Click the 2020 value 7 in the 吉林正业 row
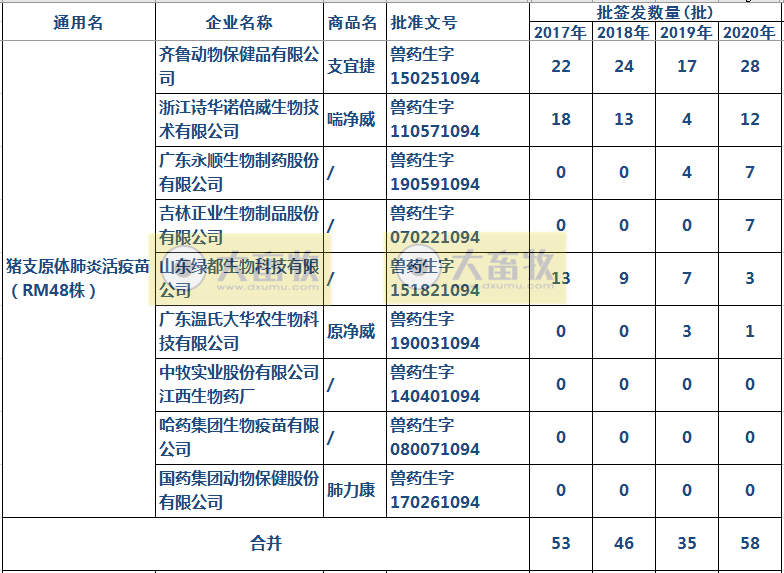Screen dimensions: 784x573 click(750, 226)
